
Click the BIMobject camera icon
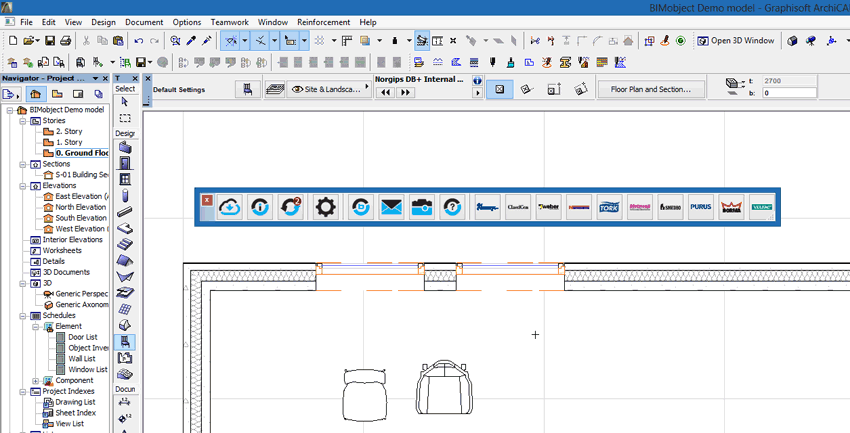click(x=422, y=207)
